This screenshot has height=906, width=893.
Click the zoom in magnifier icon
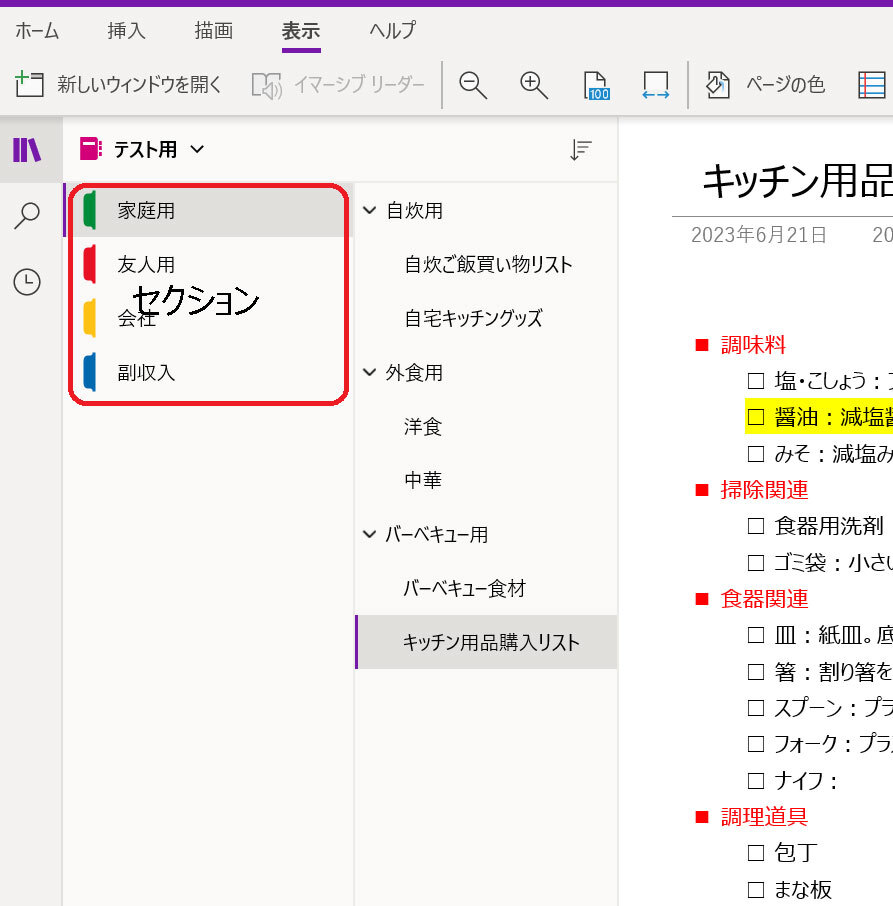click(534, 85)
